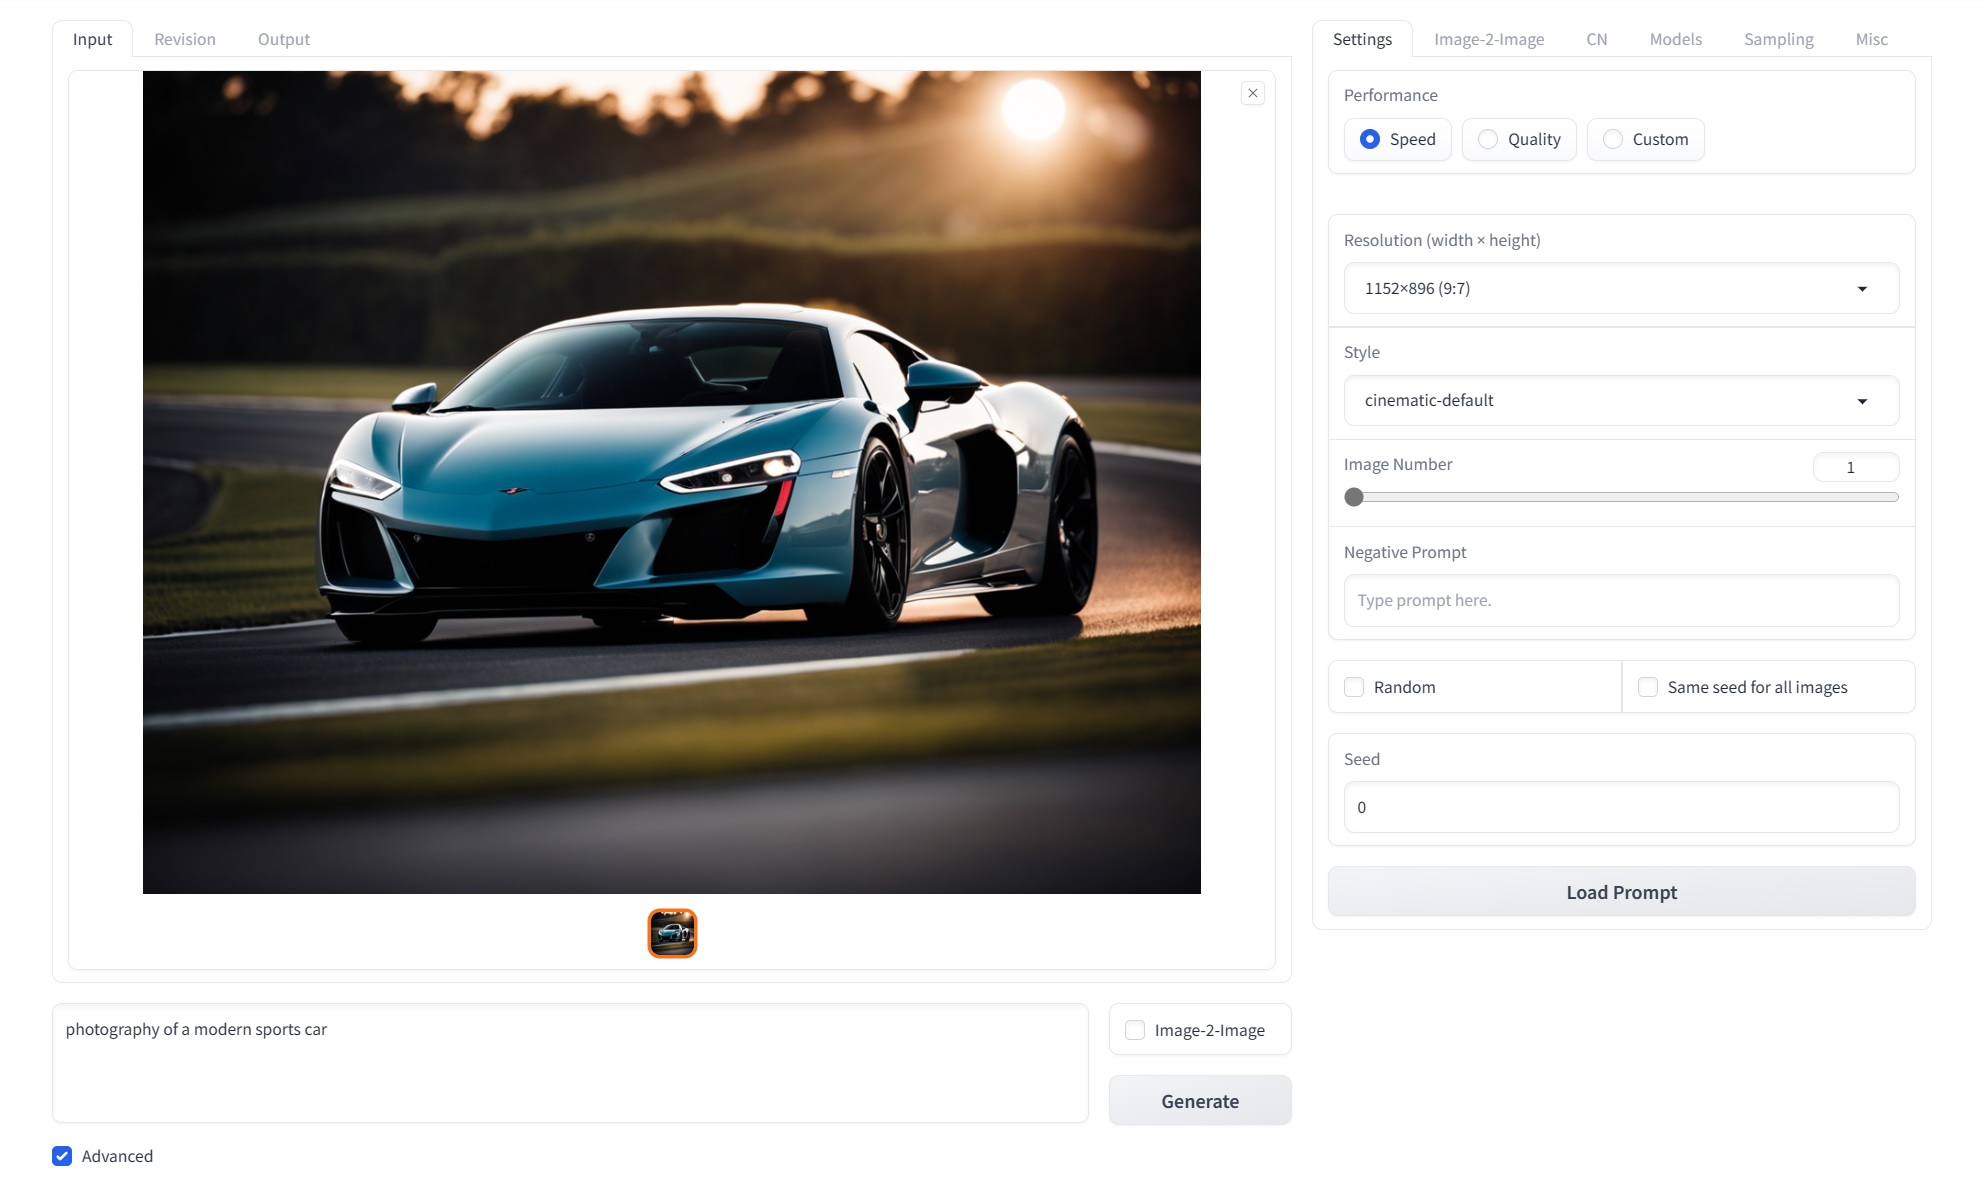Screen dimensions: 1984x1204
Task: Click the Seed input field
Action: (1621, 807)
